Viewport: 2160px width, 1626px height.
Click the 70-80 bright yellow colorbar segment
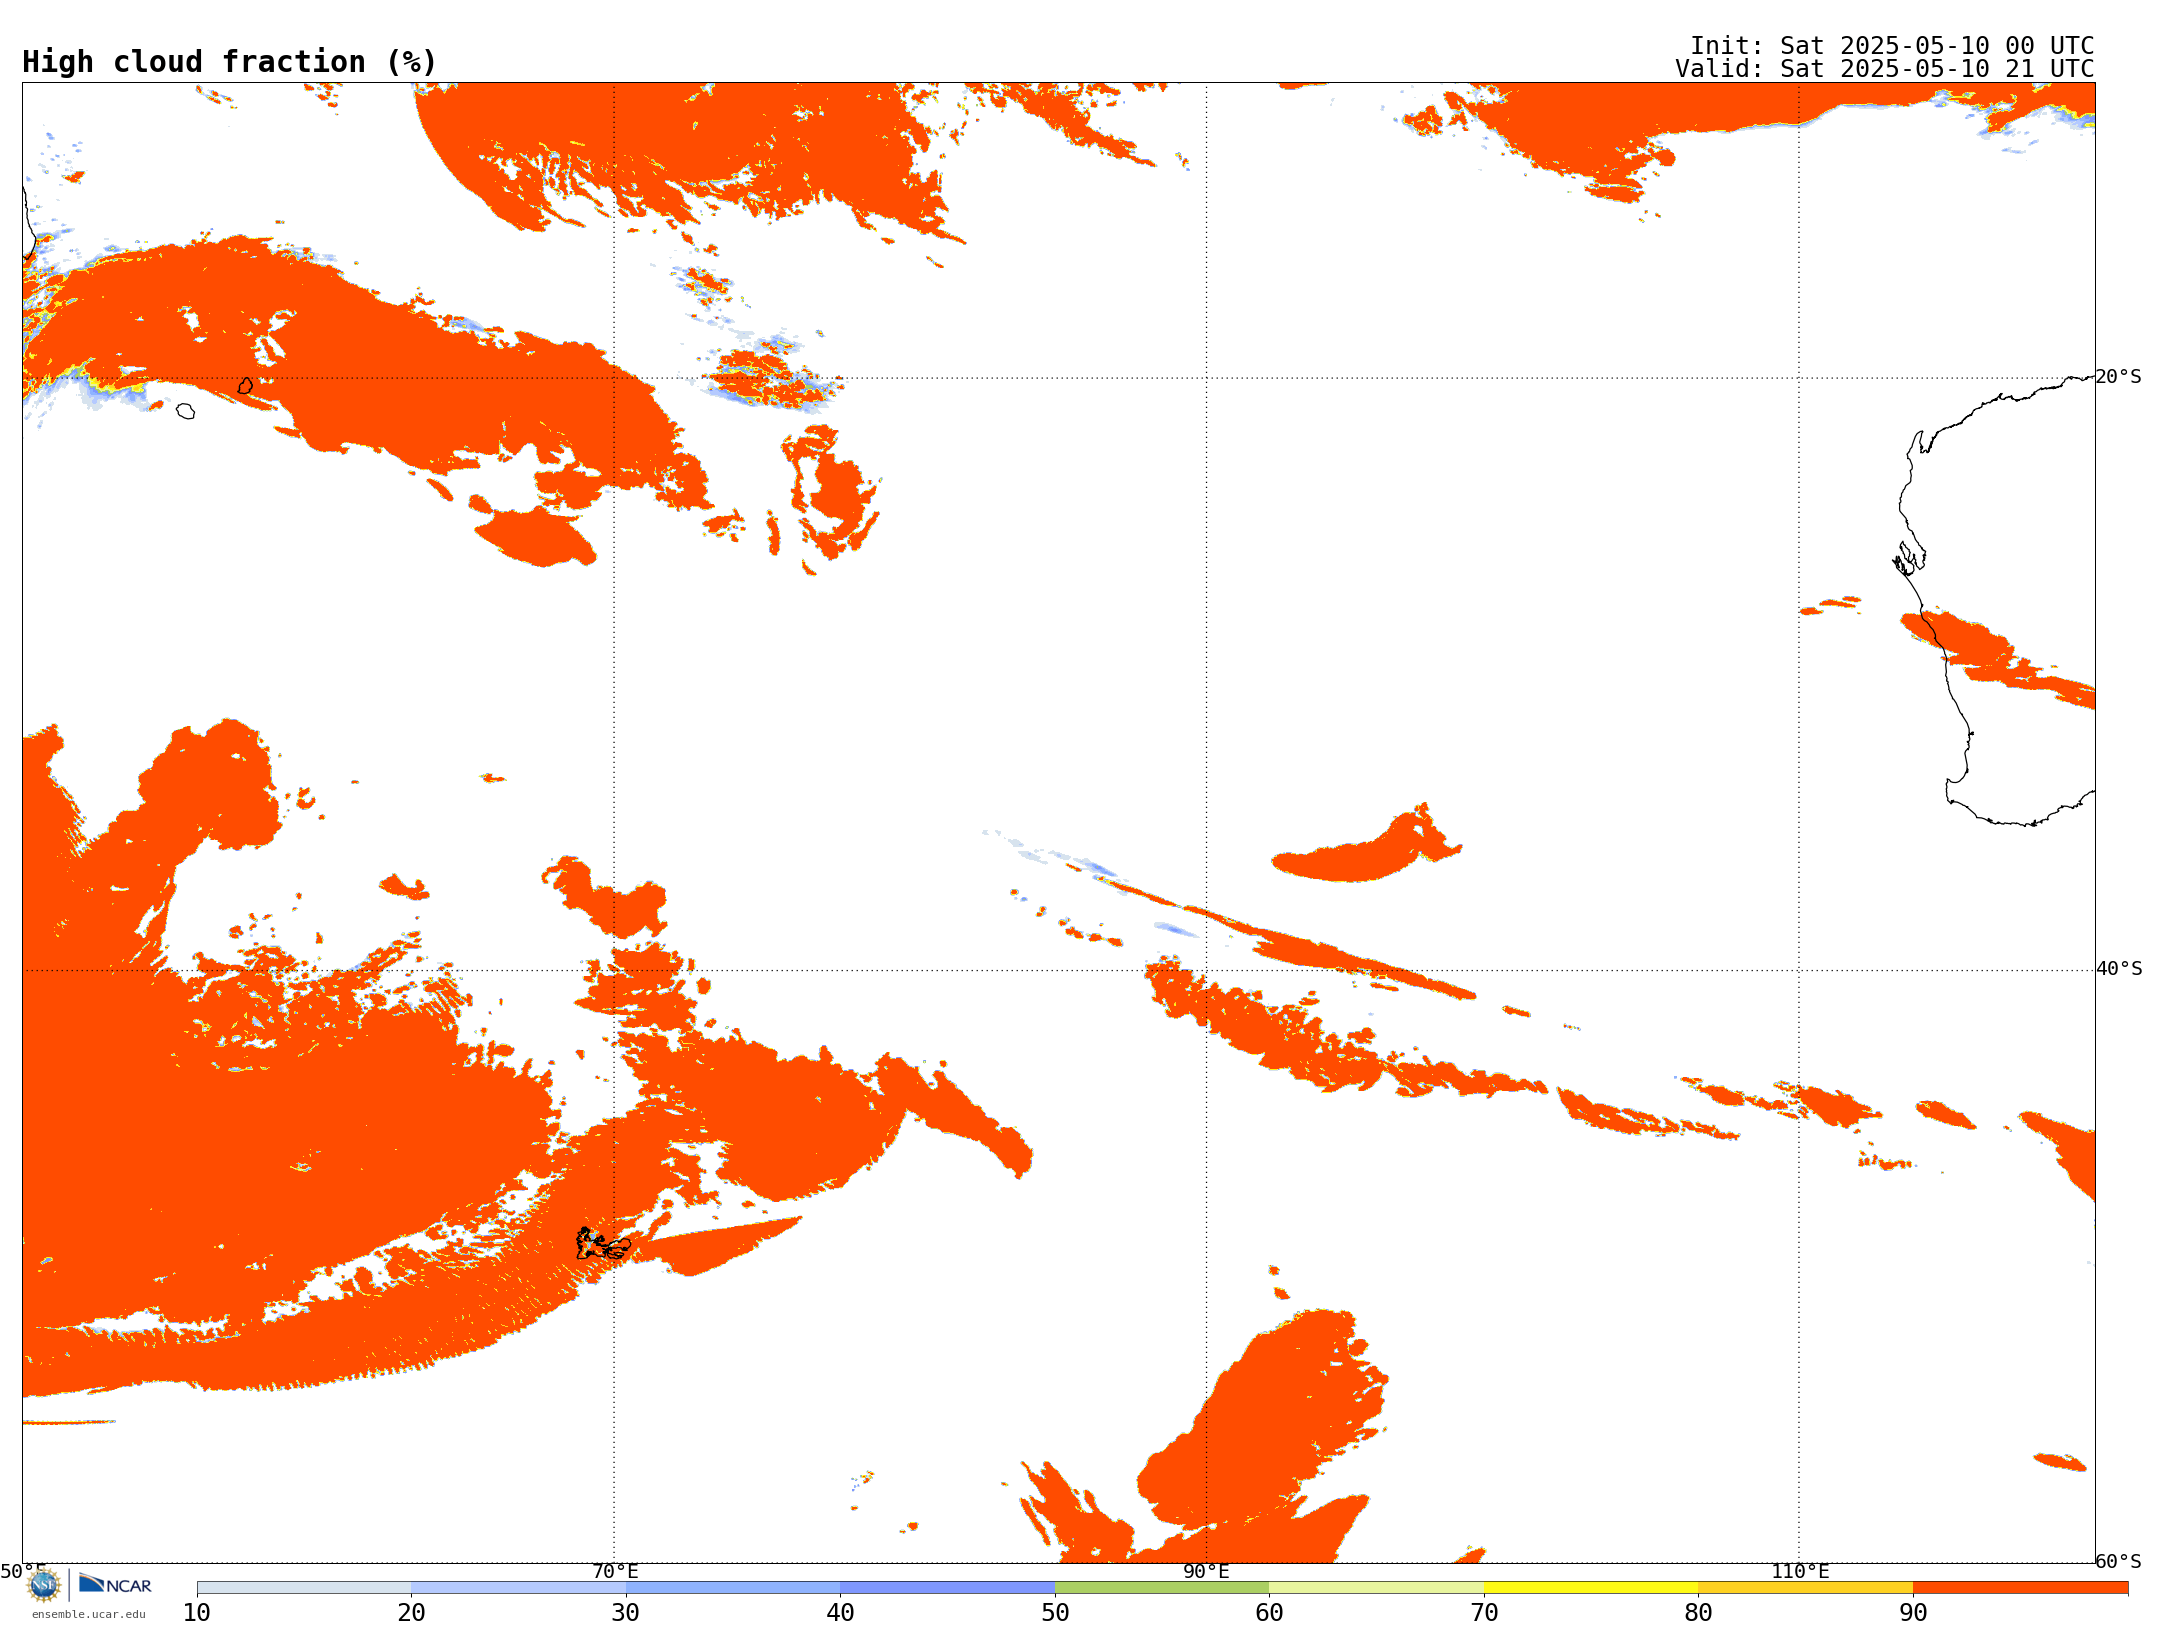[1591, 1588]
